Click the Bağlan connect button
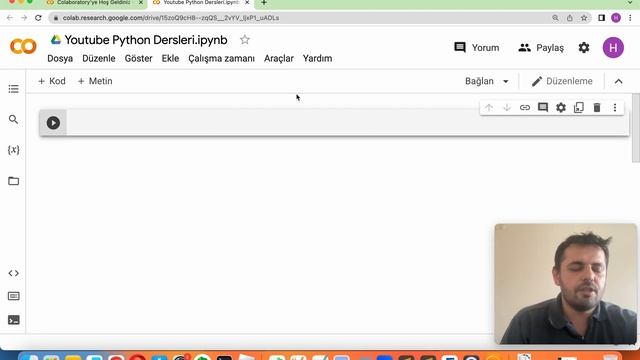This screenshot has height=360, width=640. [479, 81]
